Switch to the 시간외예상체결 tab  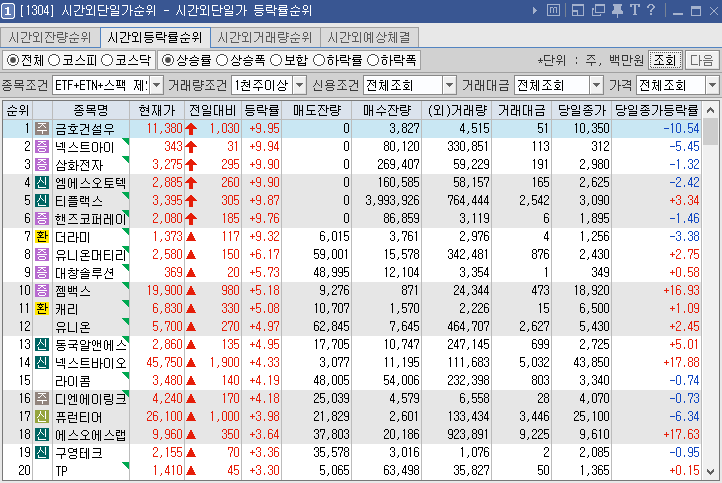coord(369,37)
